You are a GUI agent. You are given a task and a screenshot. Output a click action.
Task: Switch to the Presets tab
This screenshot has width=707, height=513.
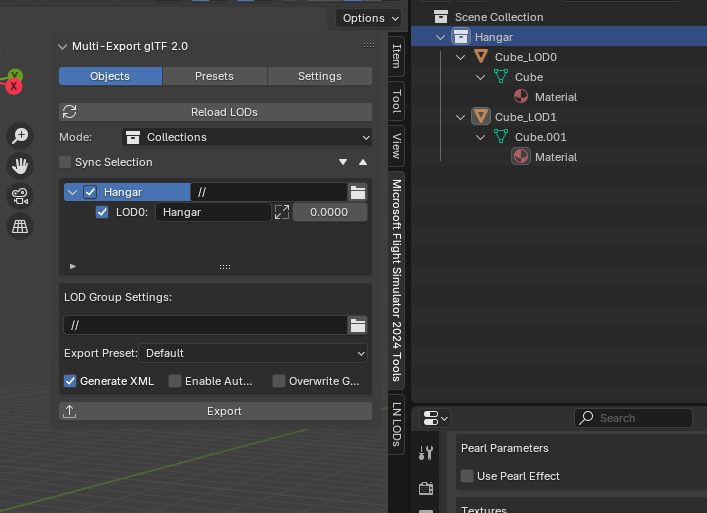click(214, 76)
